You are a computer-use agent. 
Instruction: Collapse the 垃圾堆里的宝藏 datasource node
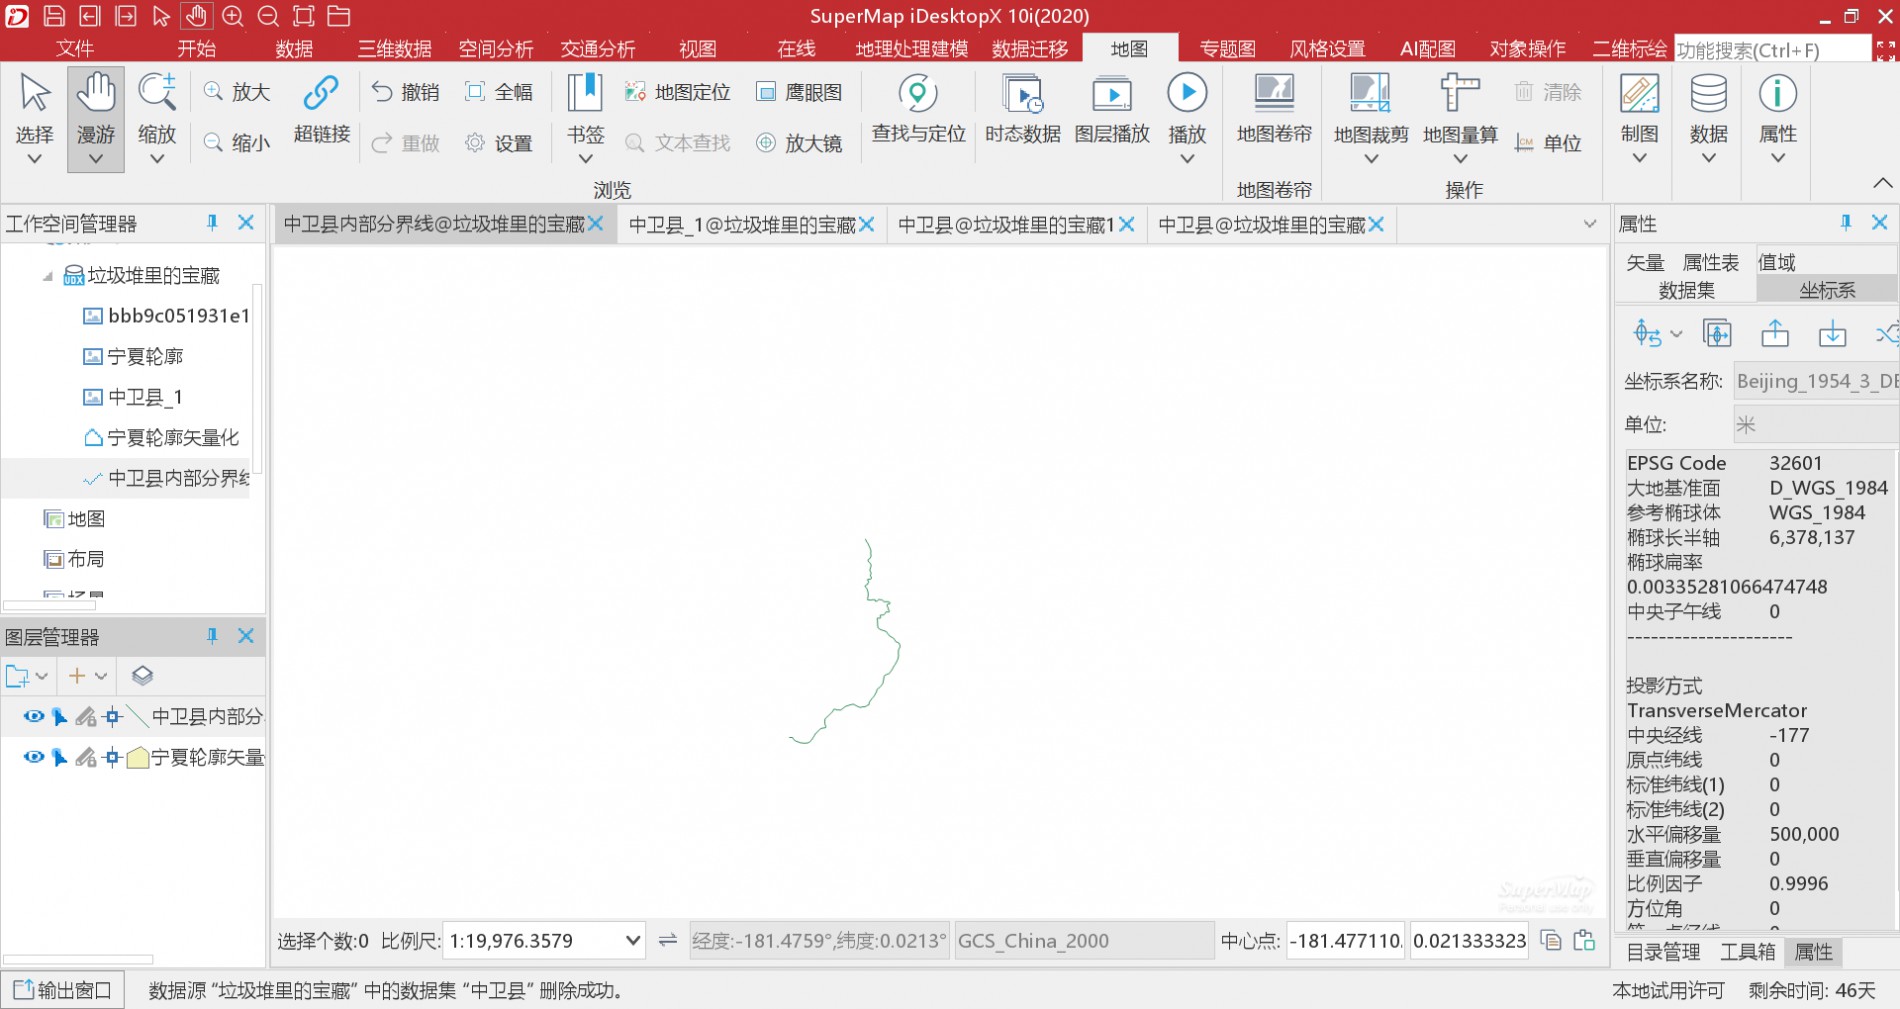47,275
